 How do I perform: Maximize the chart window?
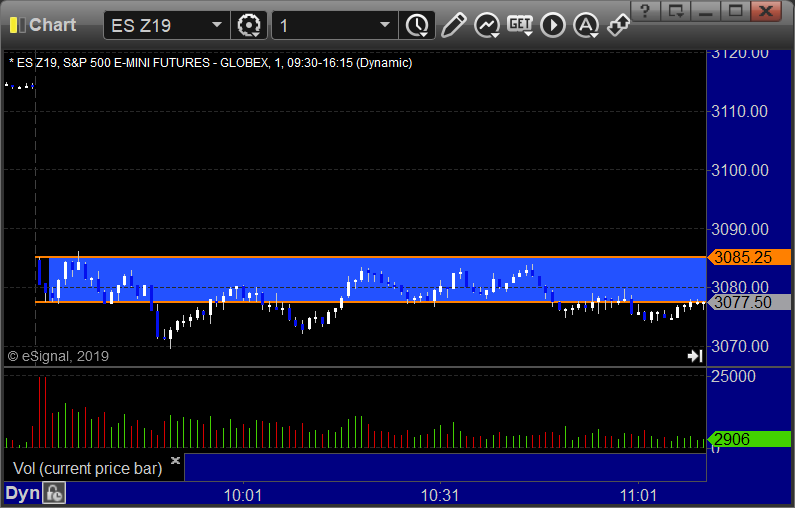pos(735,11)
